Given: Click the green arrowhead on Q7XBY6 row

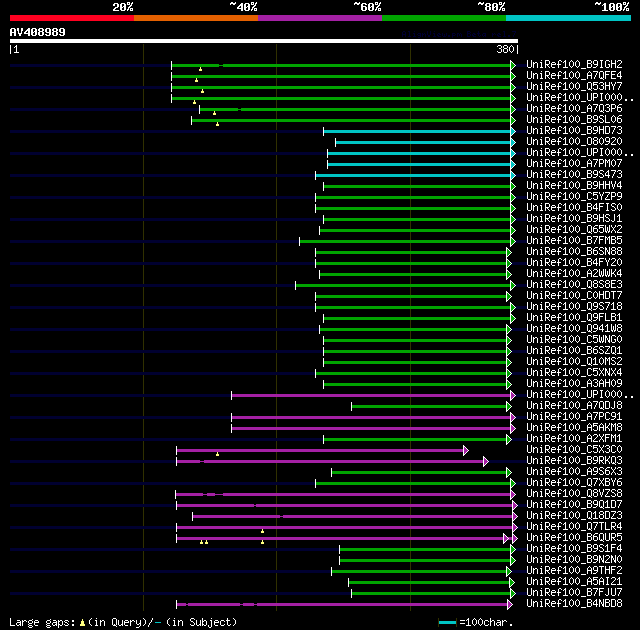Looking at the screenshot, I should tap(513, 484).
